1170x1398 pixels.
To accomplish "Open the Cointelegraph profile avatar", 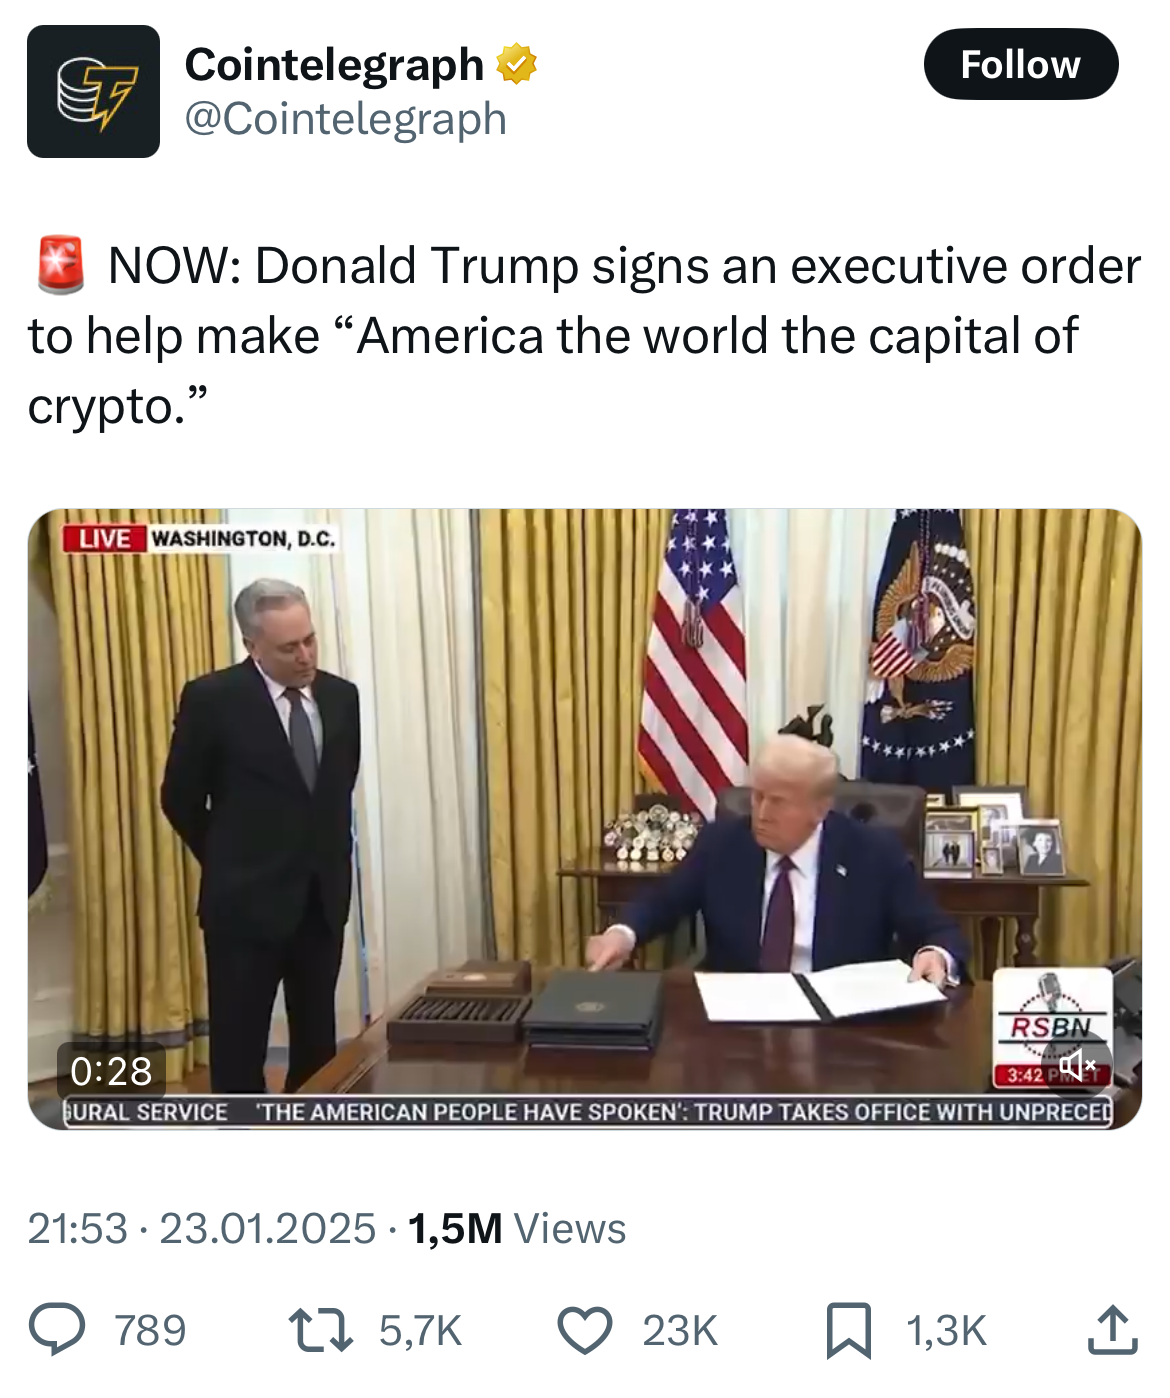I will 93,91.
